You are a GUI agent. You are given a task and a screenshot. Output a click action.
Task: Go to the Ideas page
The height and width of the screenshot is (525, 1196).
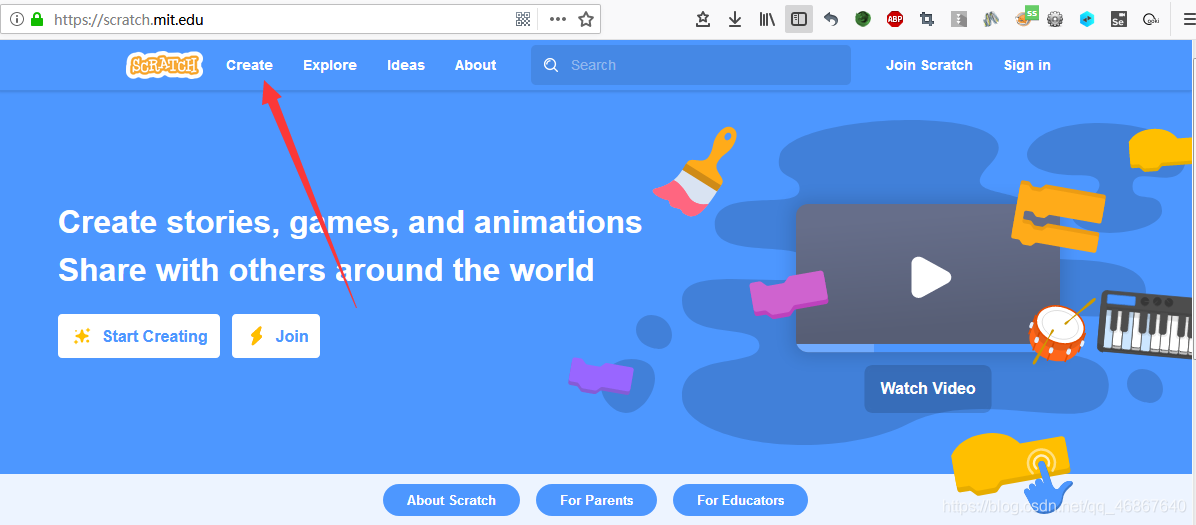click(406, 66)
